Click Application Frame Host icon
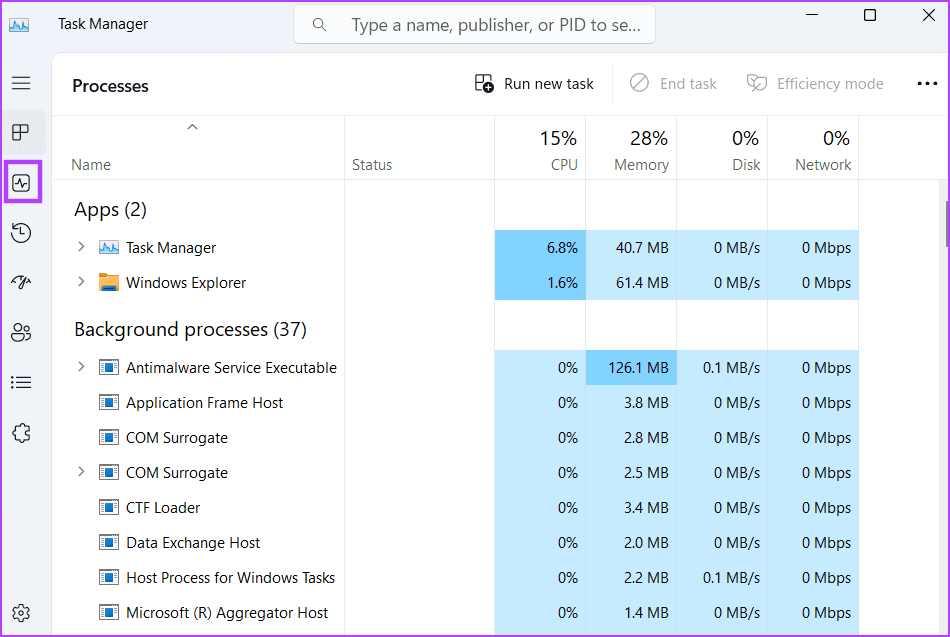 pyautogui.click(x=109, y=402)
